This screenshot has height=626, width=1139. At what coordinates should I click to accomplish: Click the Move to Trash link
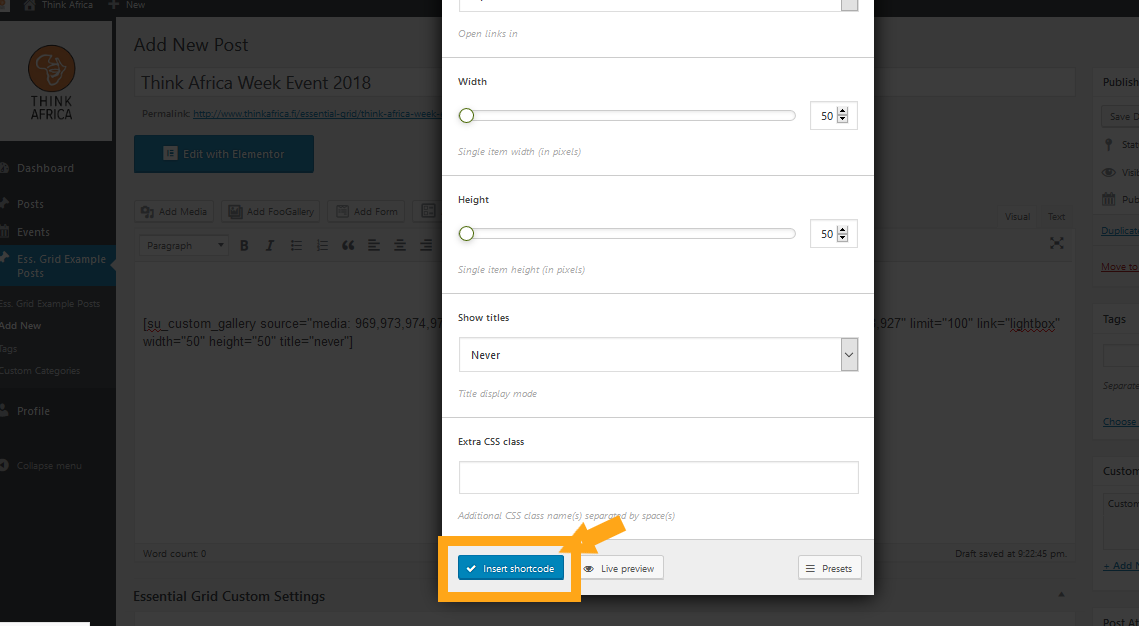[x=1120, y=267]
